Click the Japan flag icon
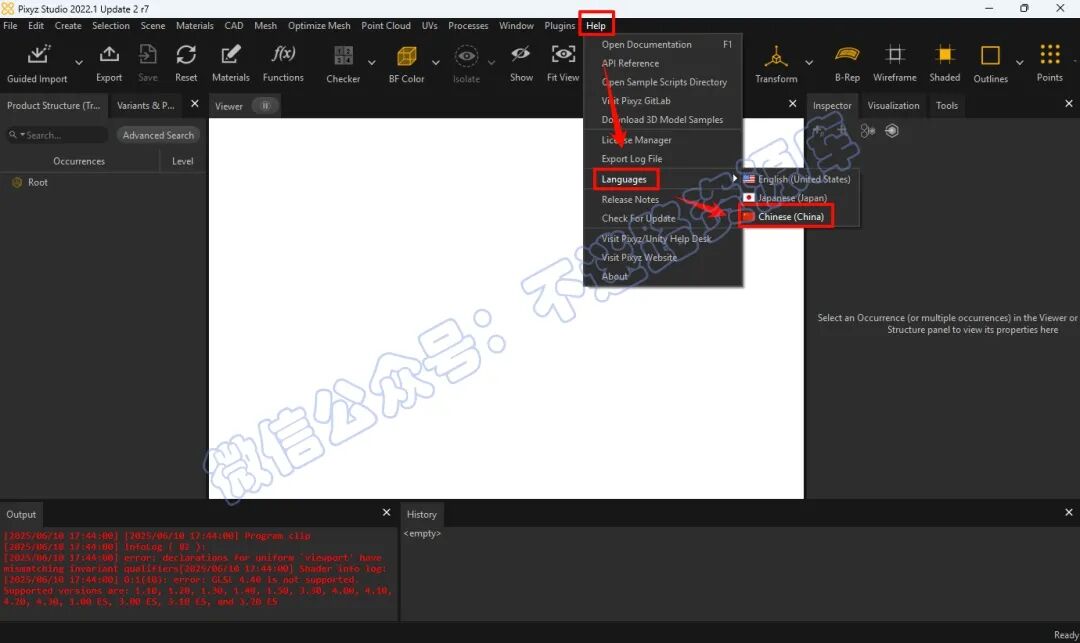Image resolution: width=1080 pixels, height=643 pixels. click(749, 198)
